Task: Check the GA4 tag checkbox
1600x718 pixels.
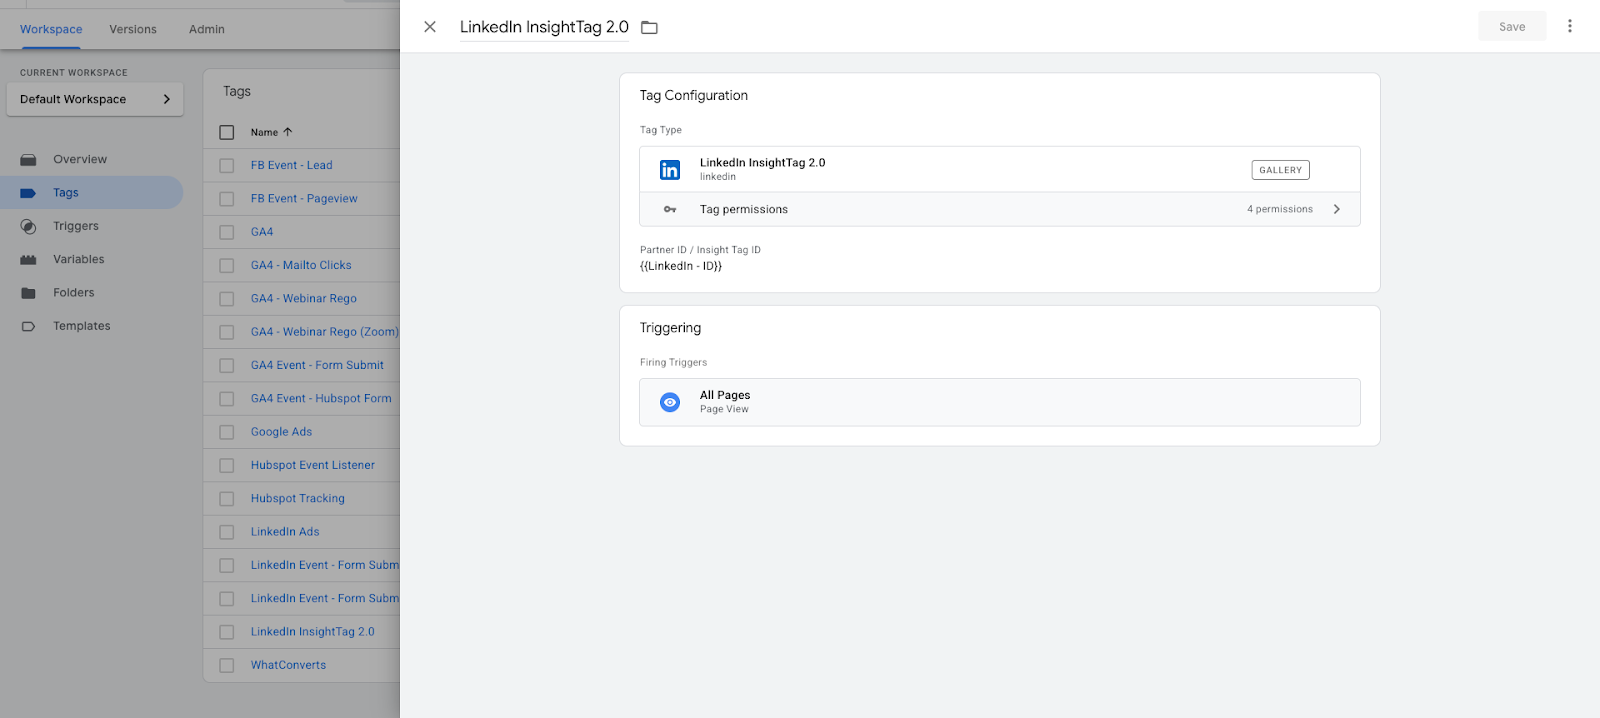Action: coord(227,232)
